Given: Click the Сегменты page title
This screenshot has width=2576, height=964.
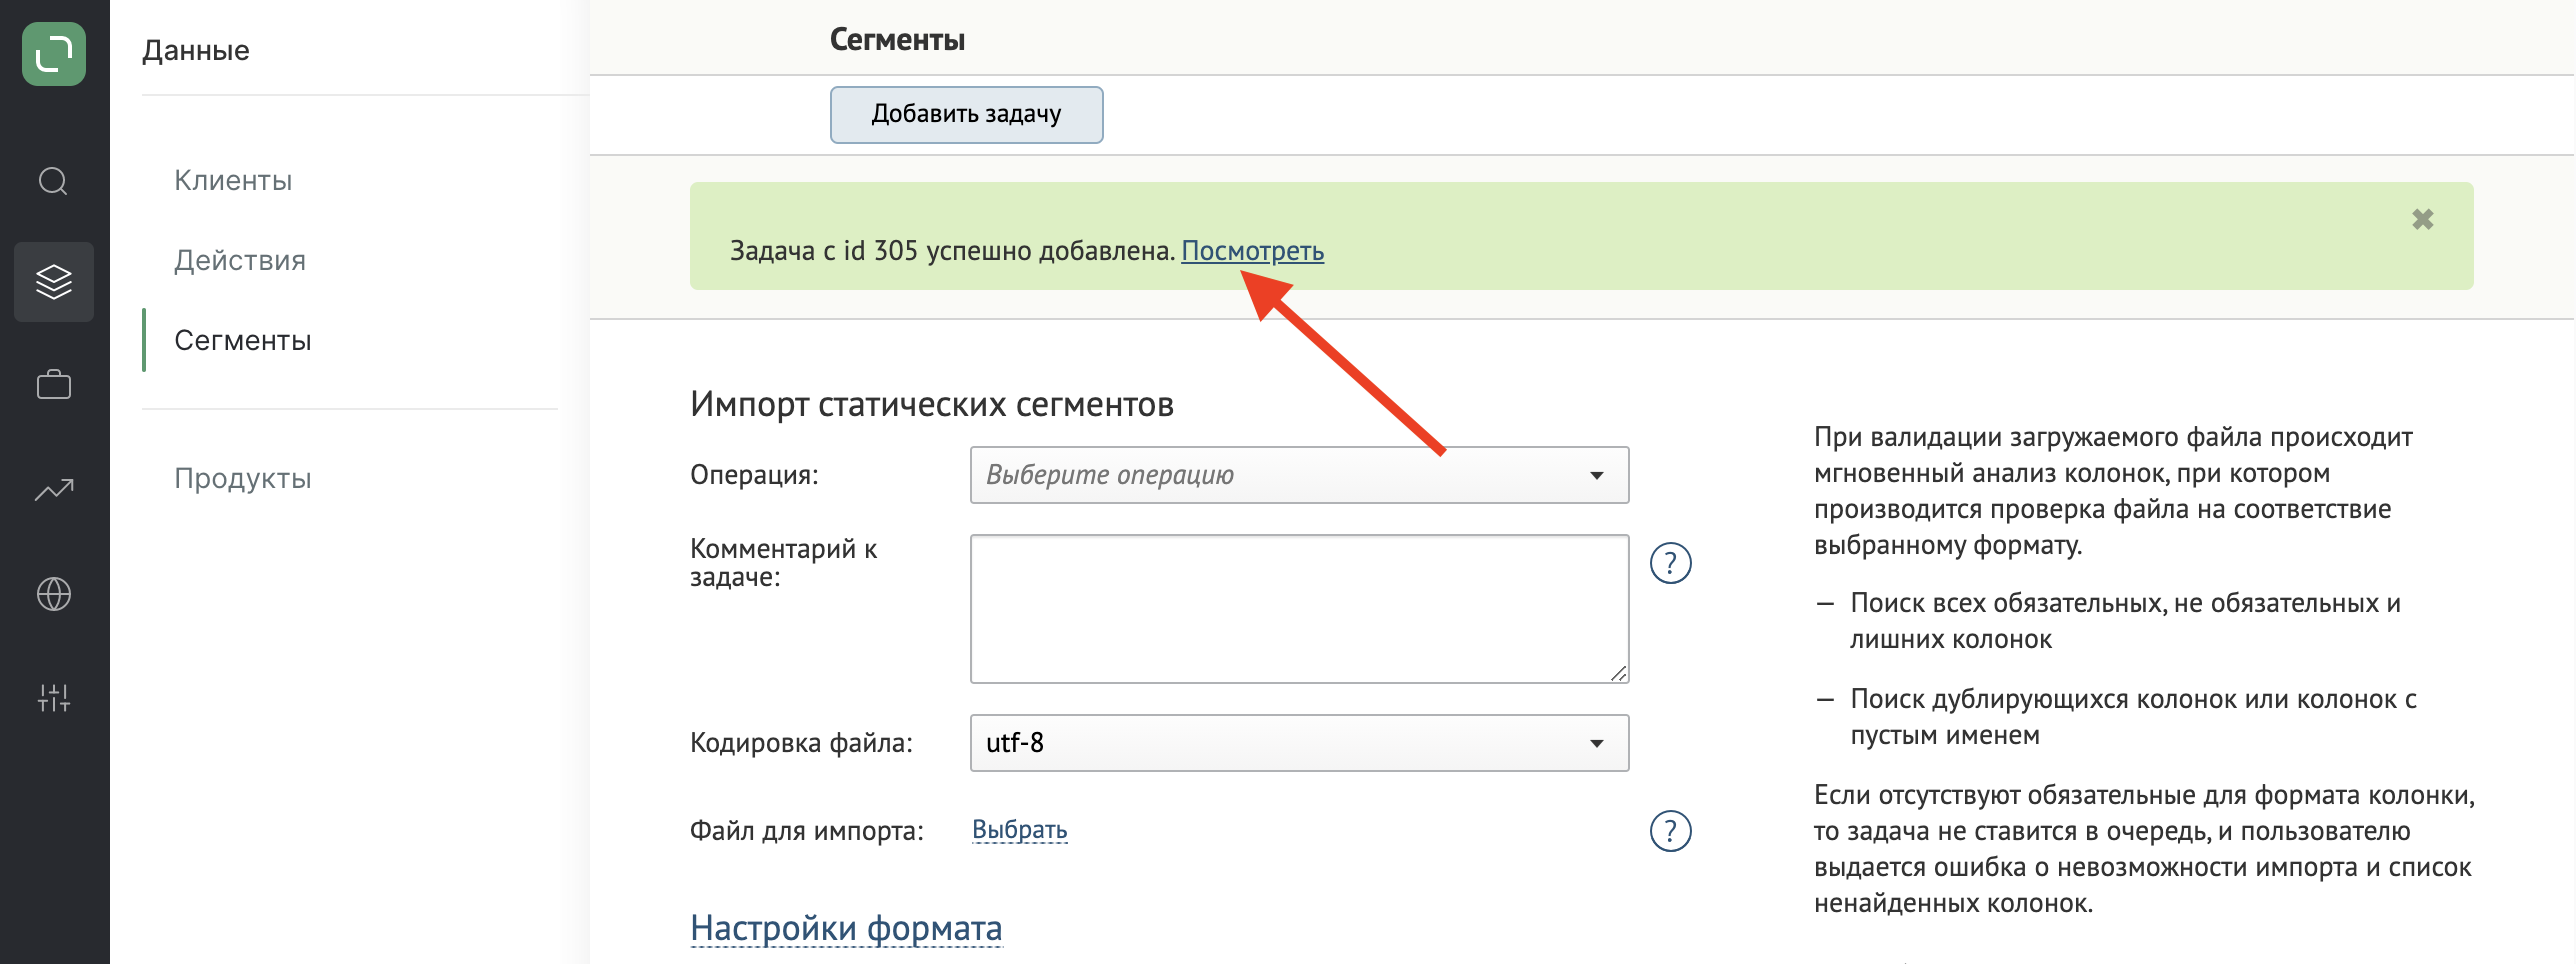Looking at the screenshot, I should pos(897,40).
